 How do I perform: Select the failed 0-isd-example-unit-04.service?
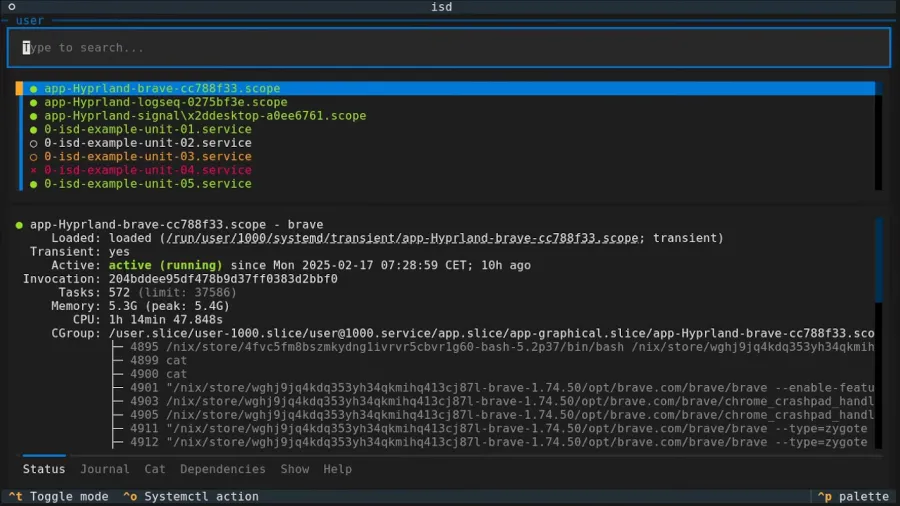pos(147,170)
